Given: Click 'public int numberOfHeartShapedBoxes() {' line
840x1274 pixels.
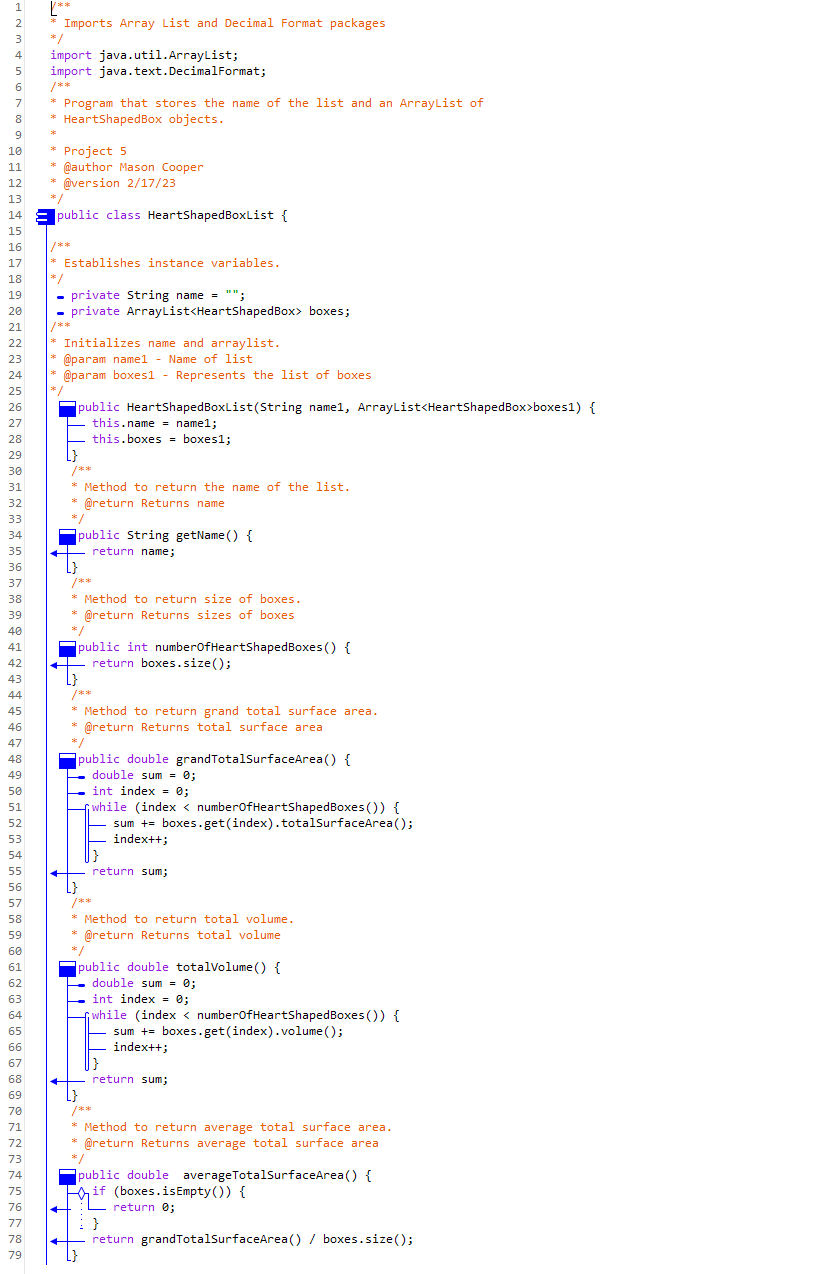Looking at the screenshot, I should [x=214, y=647].
